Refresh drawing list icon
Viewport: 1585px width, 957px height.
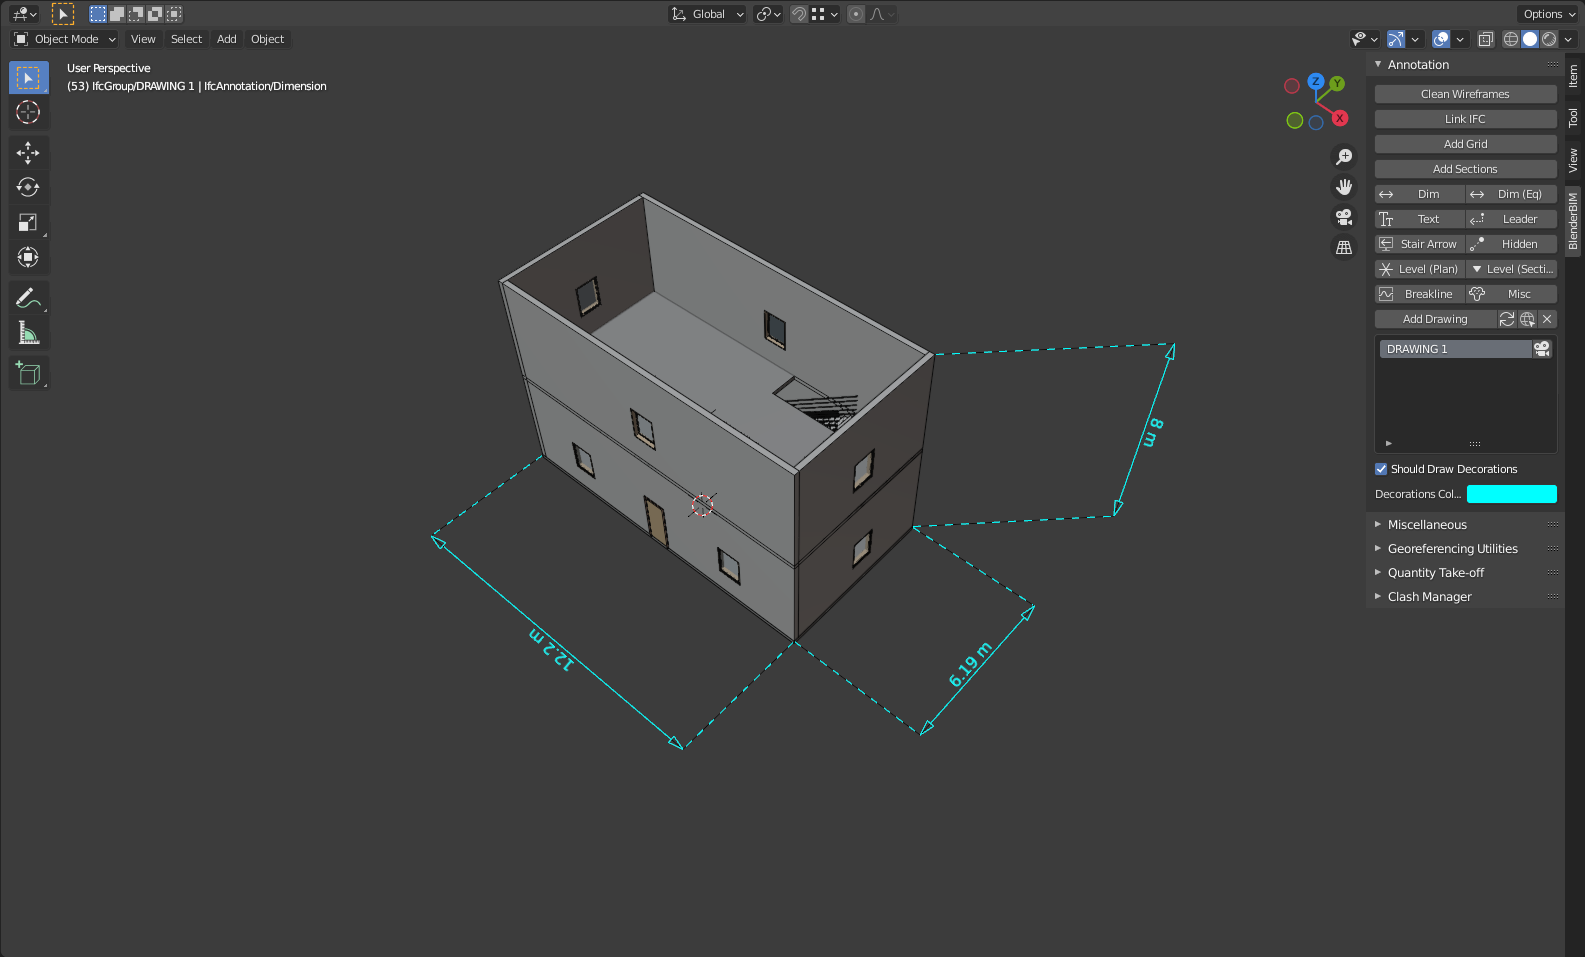click(1507, 319)
